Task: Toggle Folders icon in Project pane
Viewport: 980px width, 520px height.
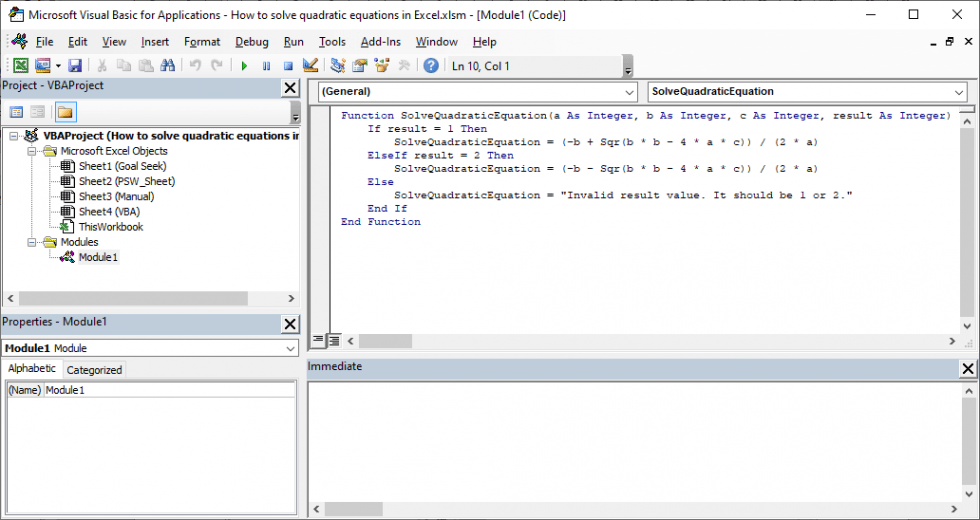Action: point(66,112)
